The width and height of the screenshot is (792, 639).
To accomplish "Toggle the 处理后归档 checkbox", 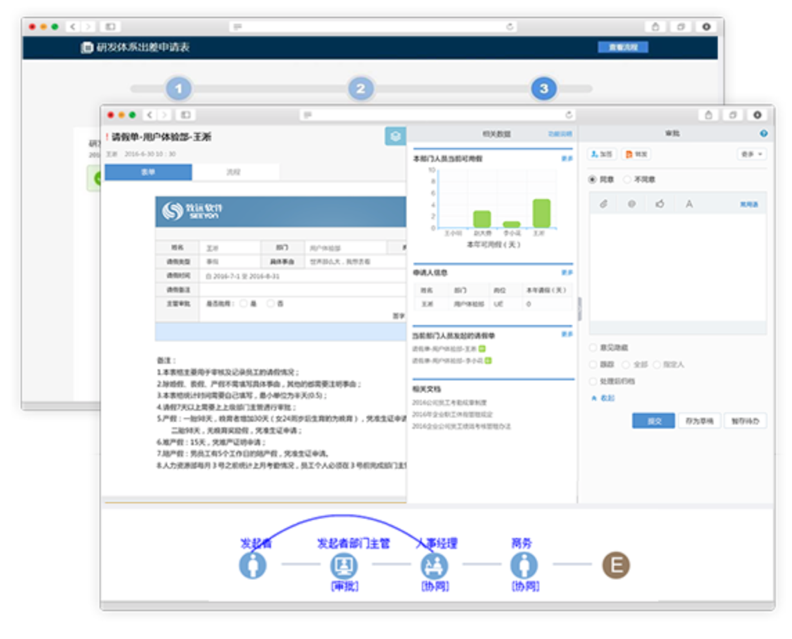I will pos(593,382).
